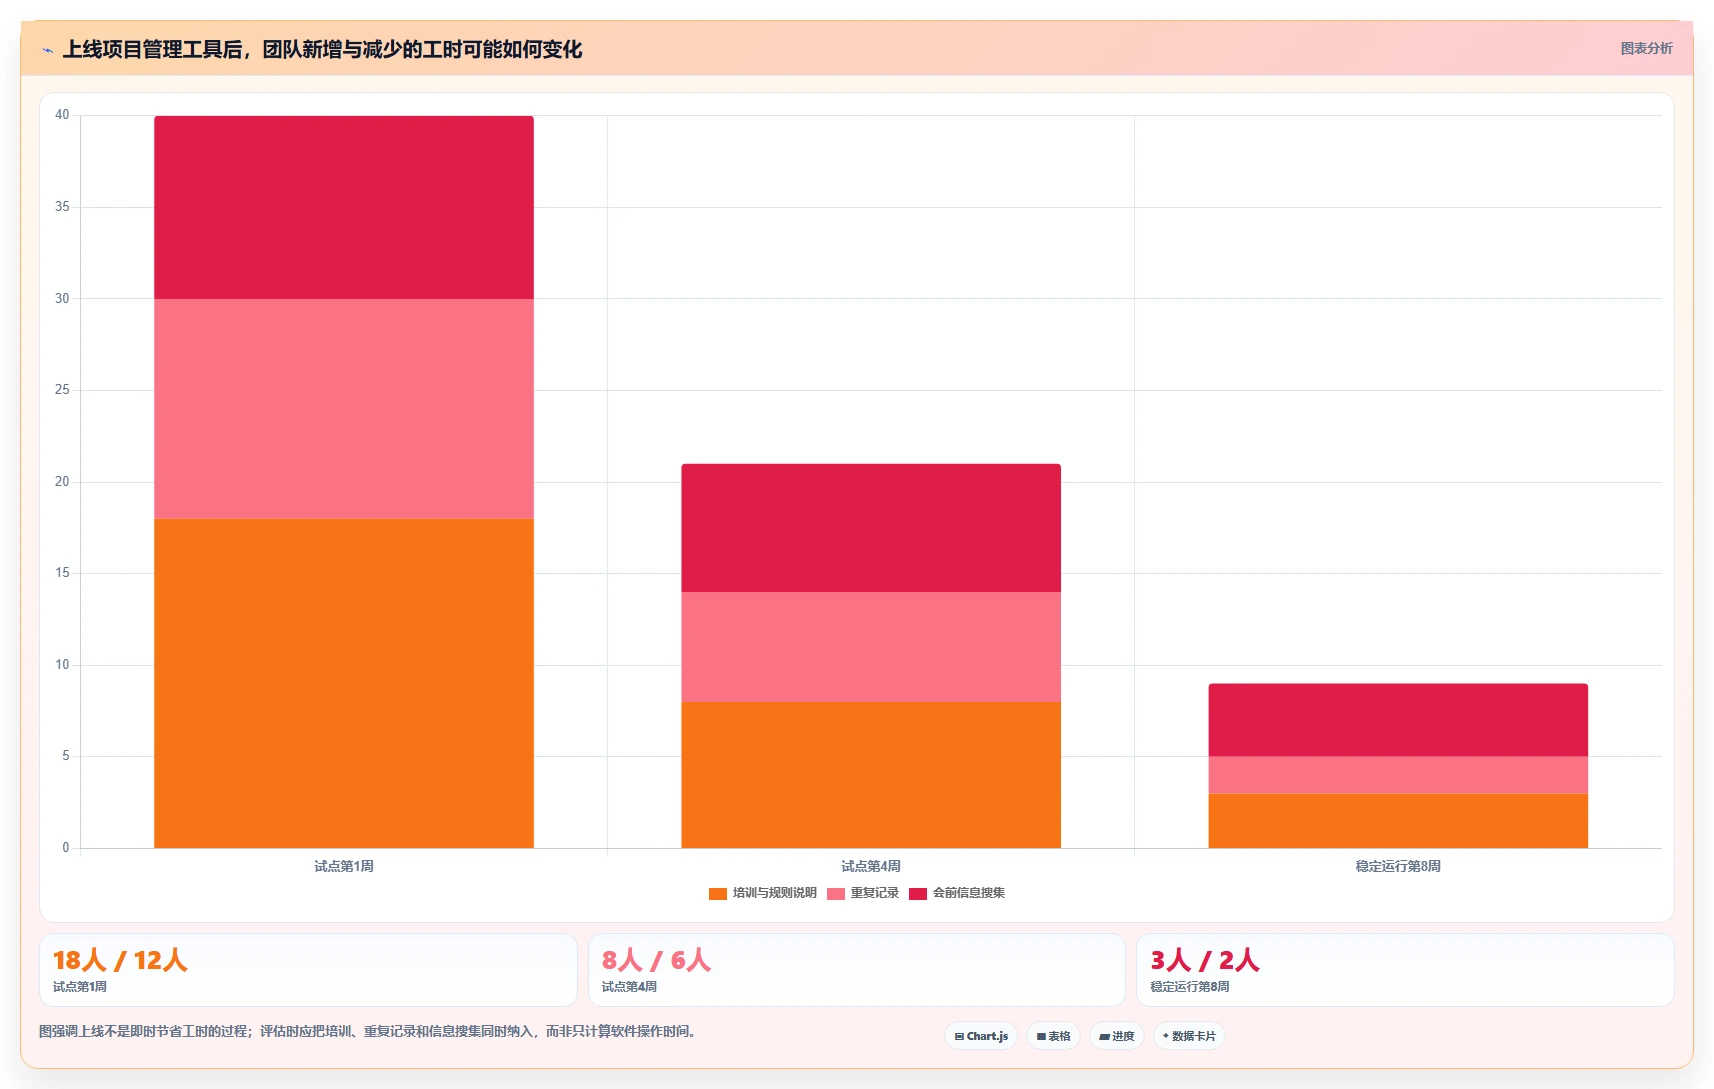1714x1089 pixels.
Task: Toggle the 培训与规则说明 legend item
Action: [x=763, y=893]
